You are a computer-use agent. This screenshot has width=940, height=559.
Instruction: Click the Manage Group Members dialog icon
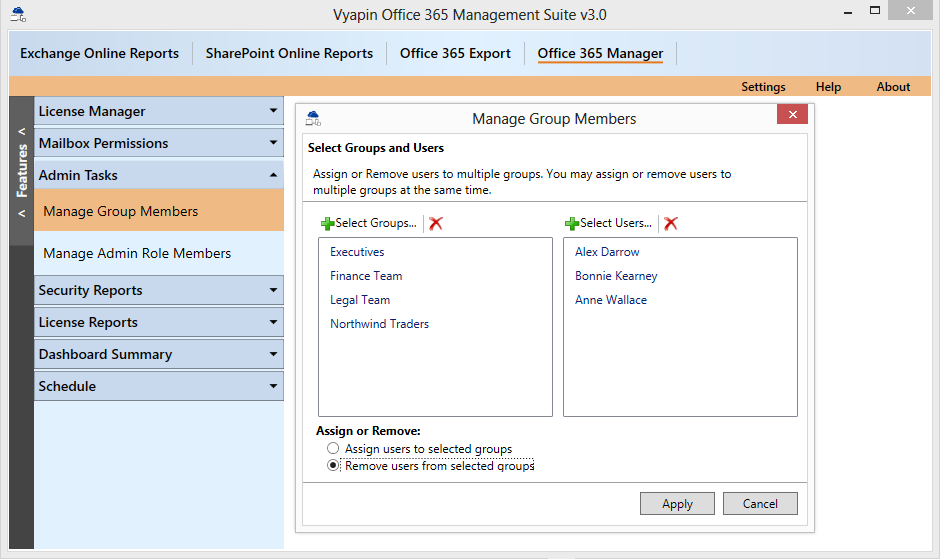[x=313, y=118]
